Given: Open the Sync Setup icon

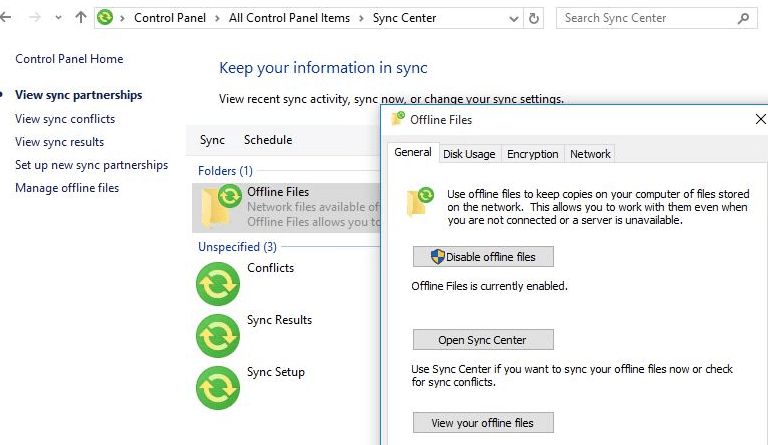Looking at the screenshot, I should pos(218,387).
